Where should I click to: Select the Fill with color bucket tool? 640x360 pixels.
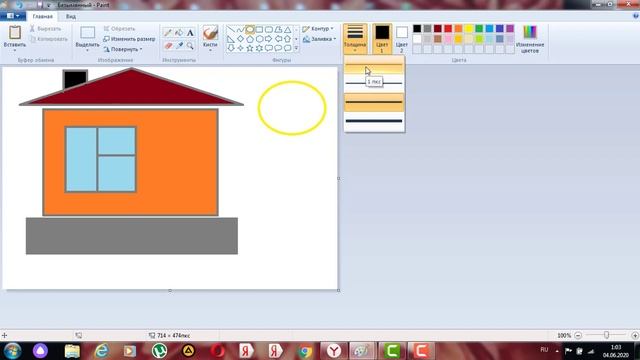point(179,33)
